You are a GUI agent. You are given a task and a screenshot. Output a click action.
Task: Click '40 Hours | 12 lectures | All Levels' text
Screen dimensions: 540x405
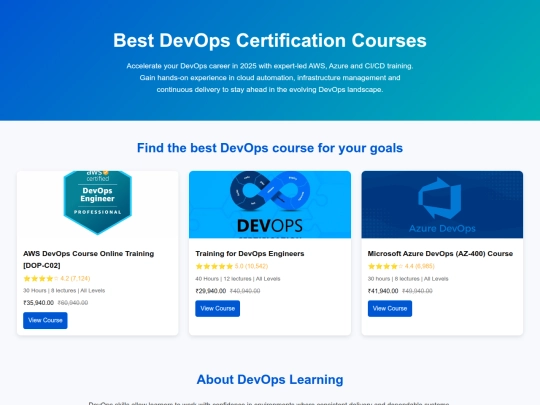238,279
